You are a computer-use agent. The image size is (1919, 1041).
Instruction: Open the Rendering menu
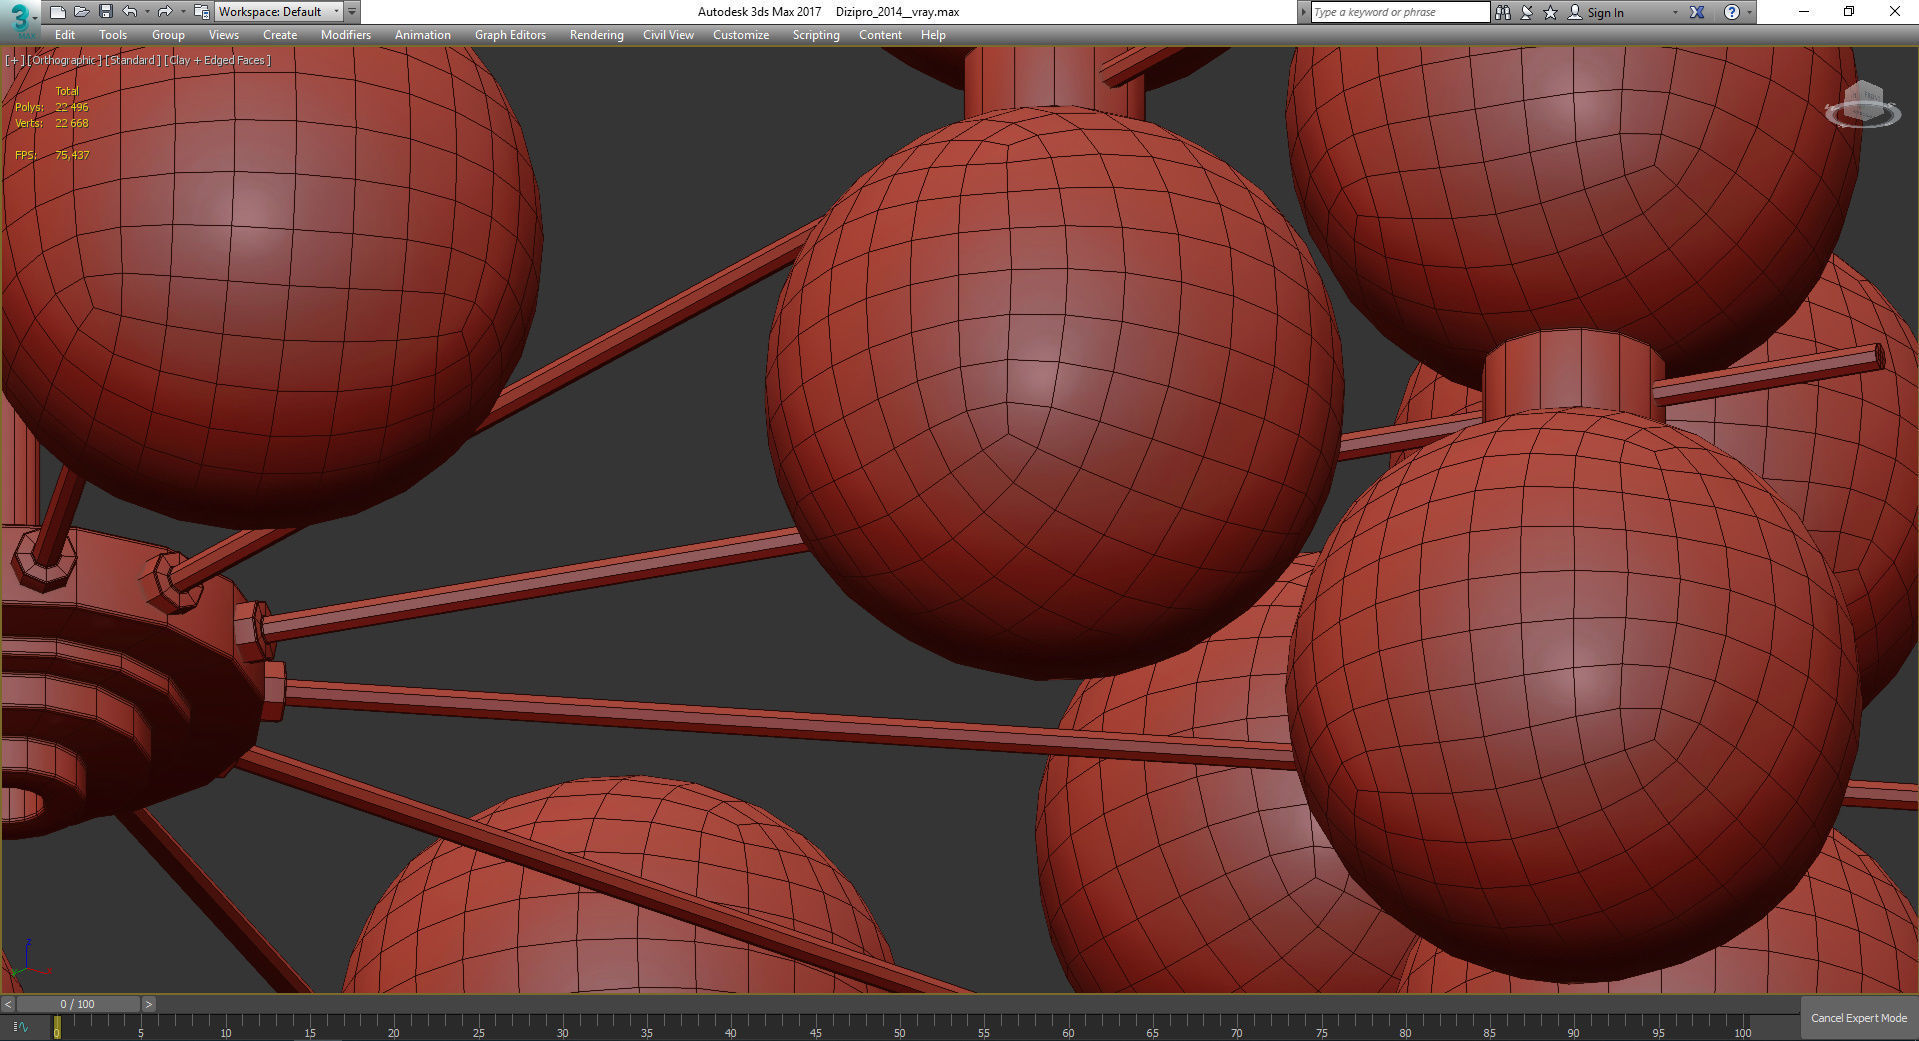pyautogui.click(x=597, y=35)
